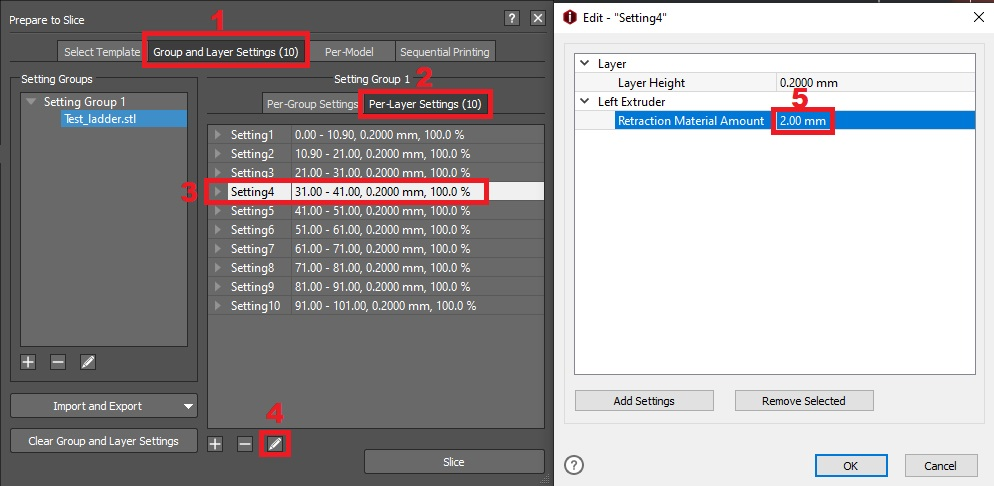Click the help button in Prepare to Slice title bar
The height and width of the screenshot is (486, 994).
[512, 18]
